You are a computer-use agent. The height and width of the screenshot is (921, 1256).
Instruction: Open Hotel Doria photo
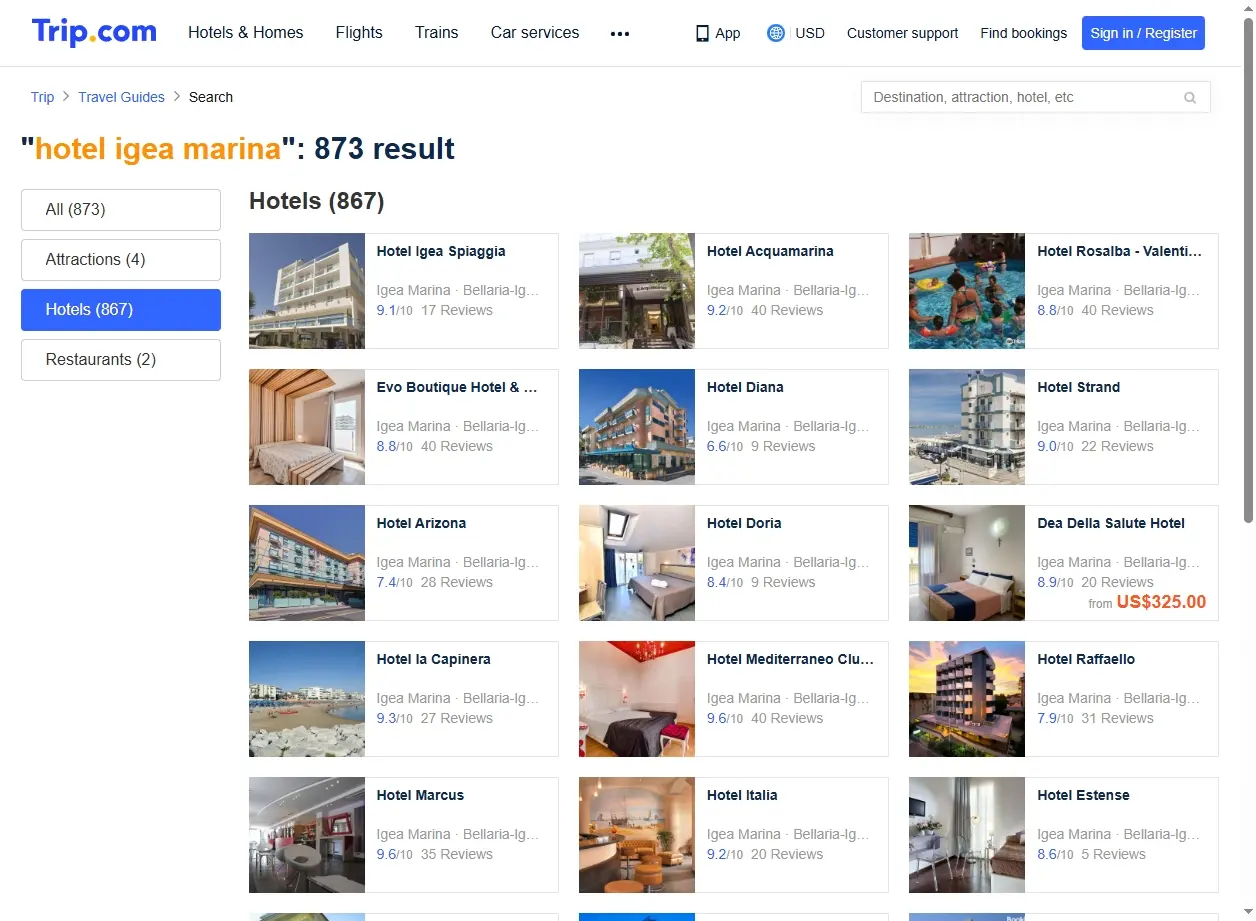coord(637,563)
